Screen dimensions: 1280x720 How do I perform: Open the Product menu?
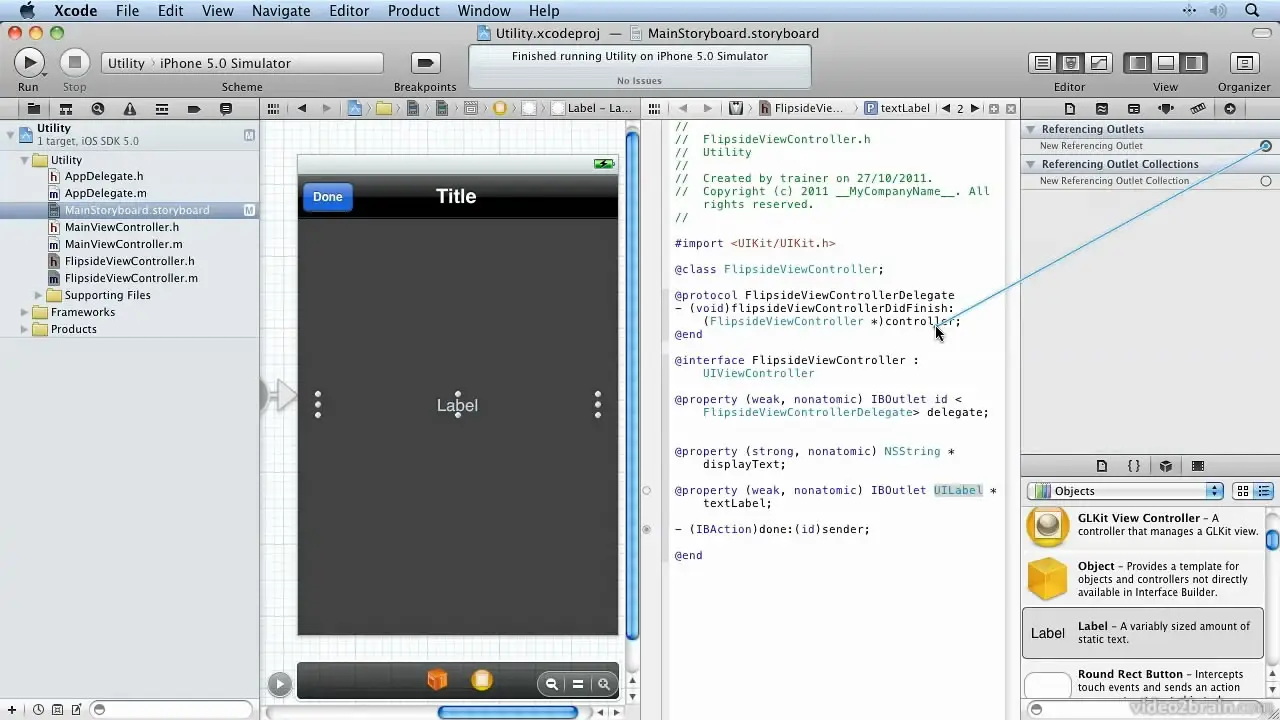(413, 11)
